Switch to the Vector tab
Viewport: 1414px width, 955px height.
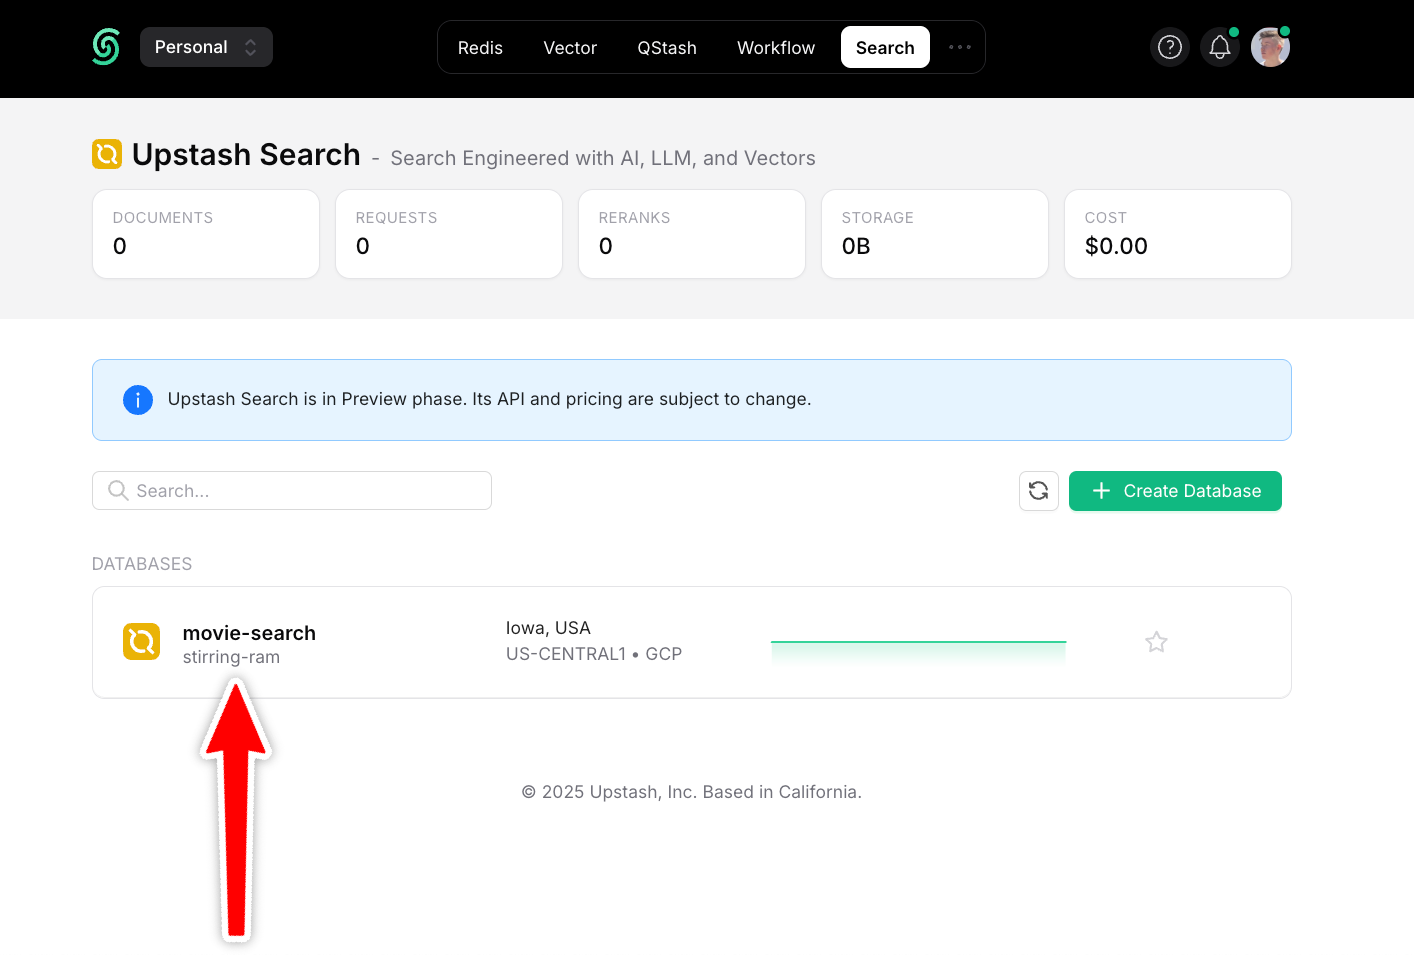pos(570,47)
